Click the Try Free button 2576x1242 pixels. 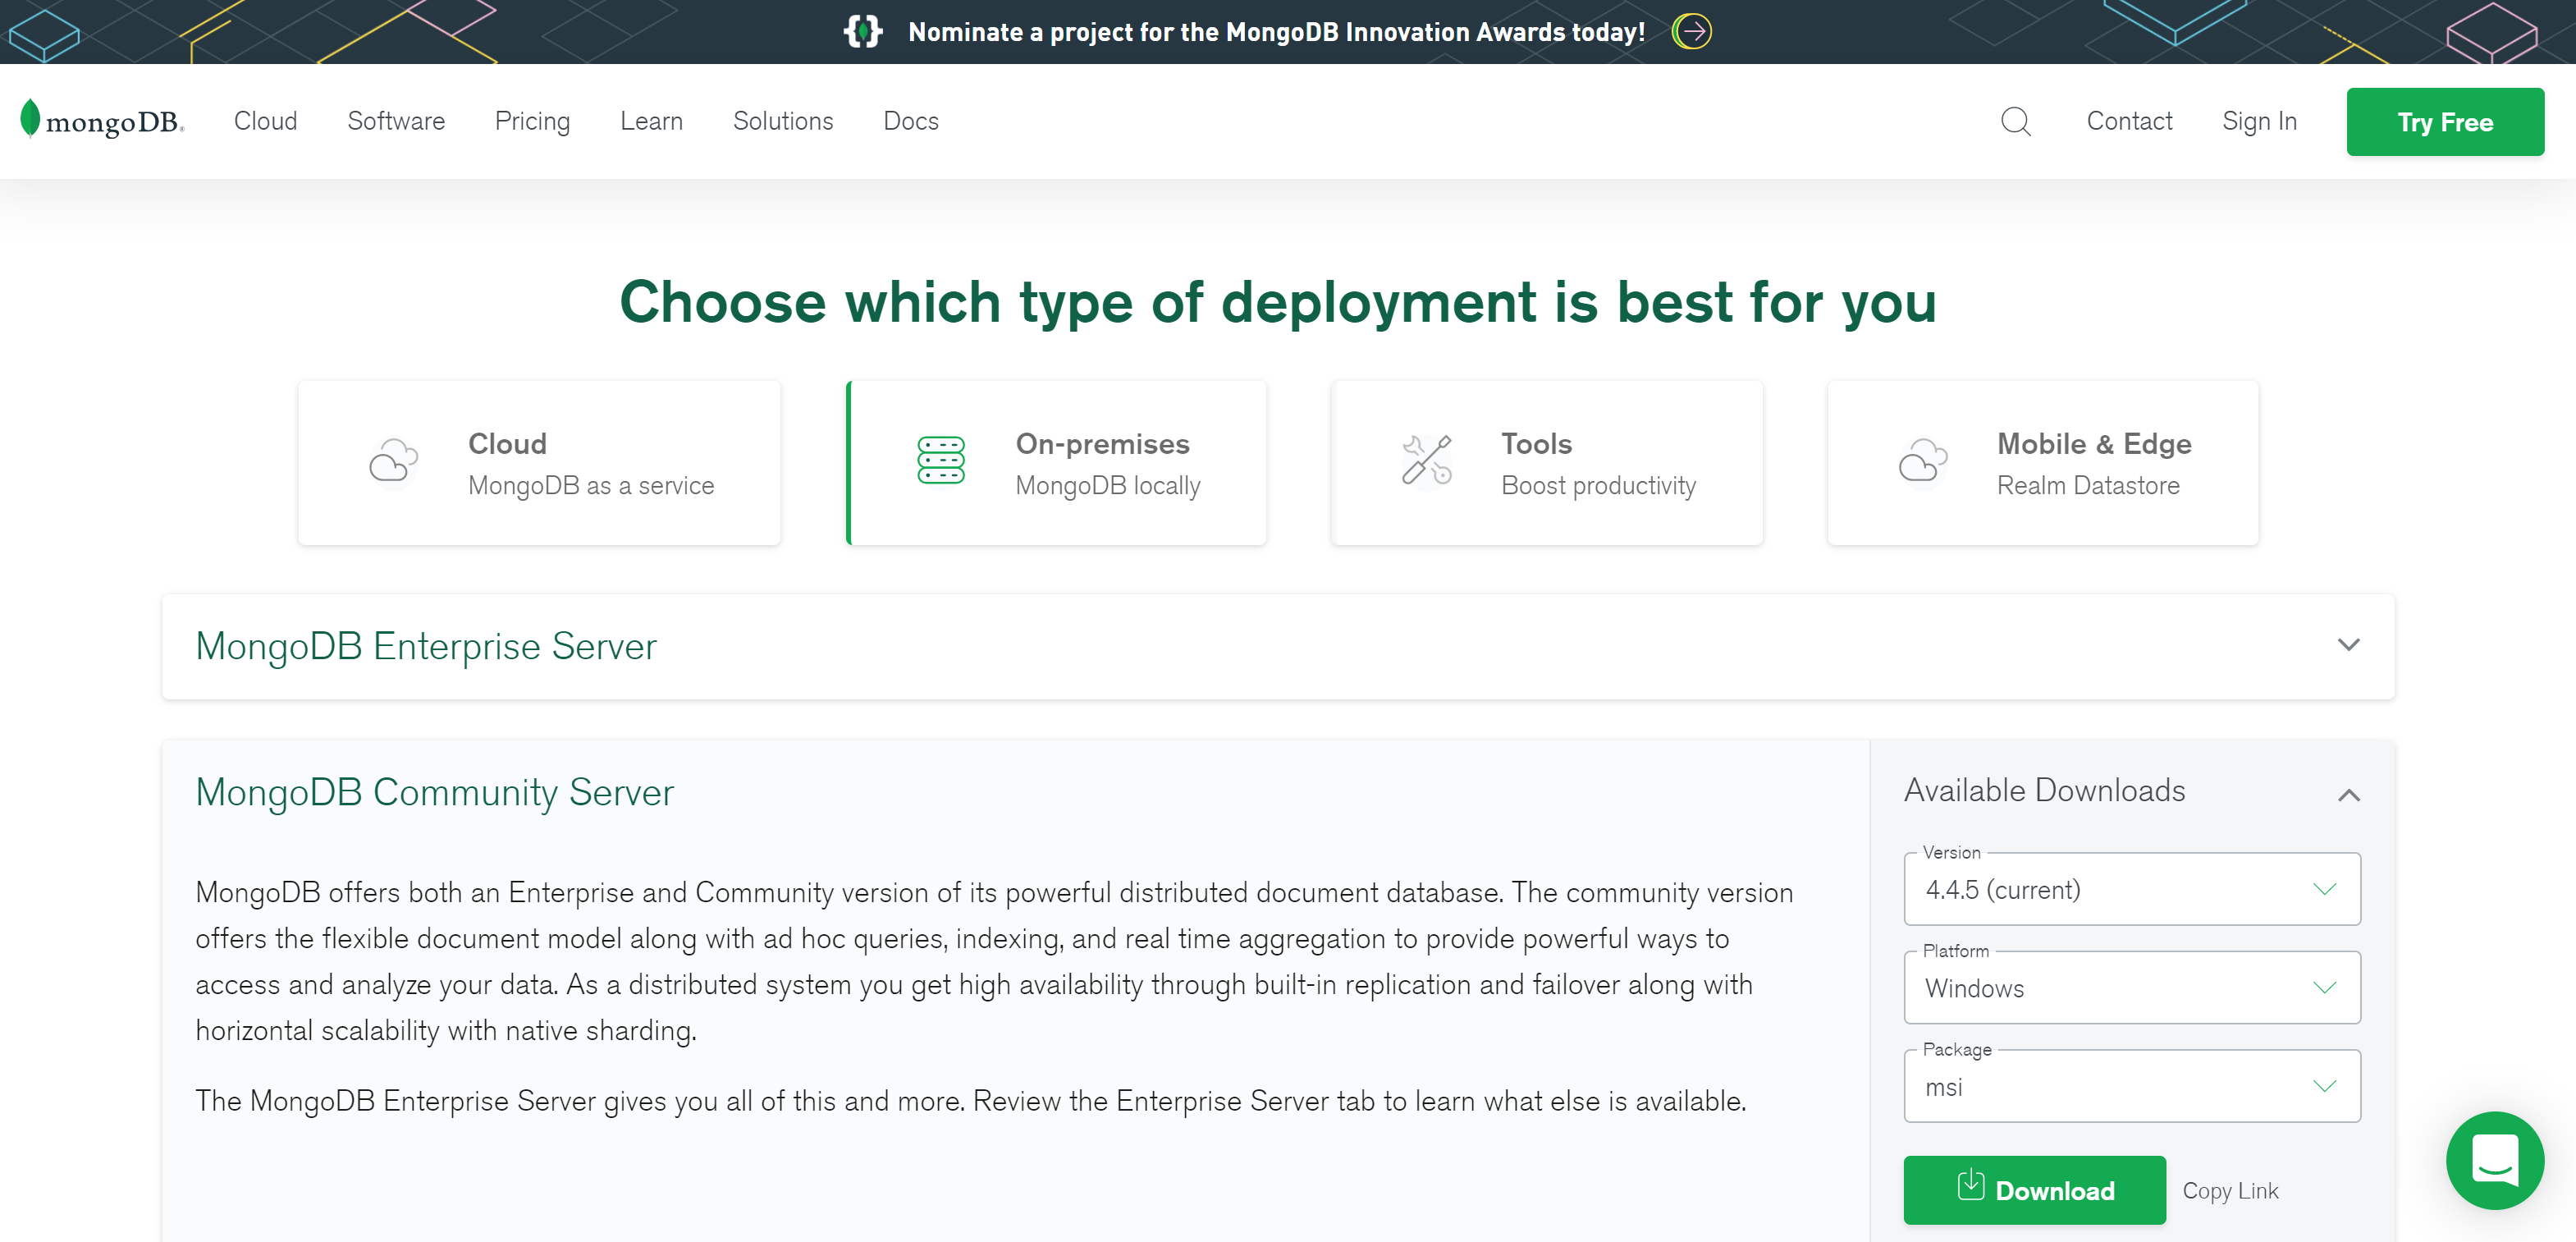(x=2444, y=122)
